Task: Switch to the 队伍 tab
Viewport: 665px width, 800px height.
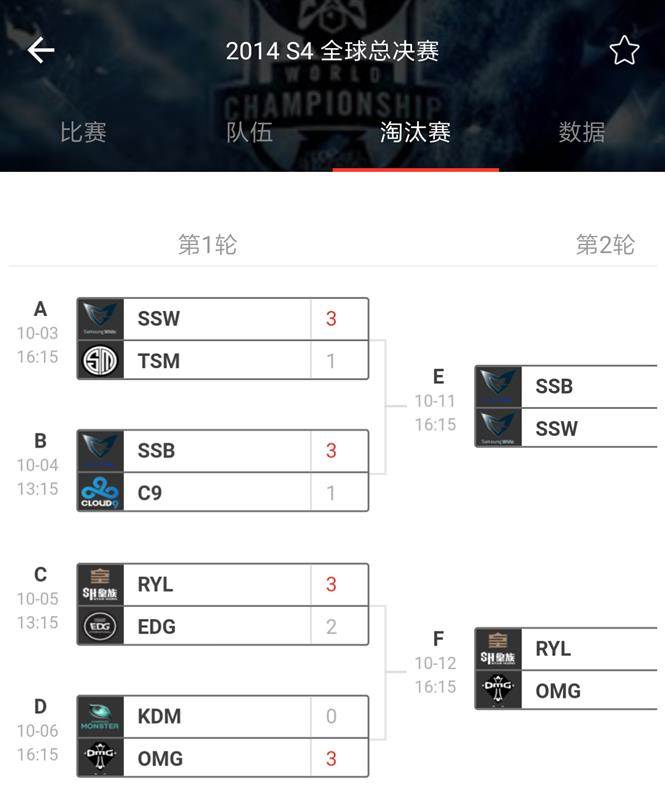Action: [x=249, y=132]
